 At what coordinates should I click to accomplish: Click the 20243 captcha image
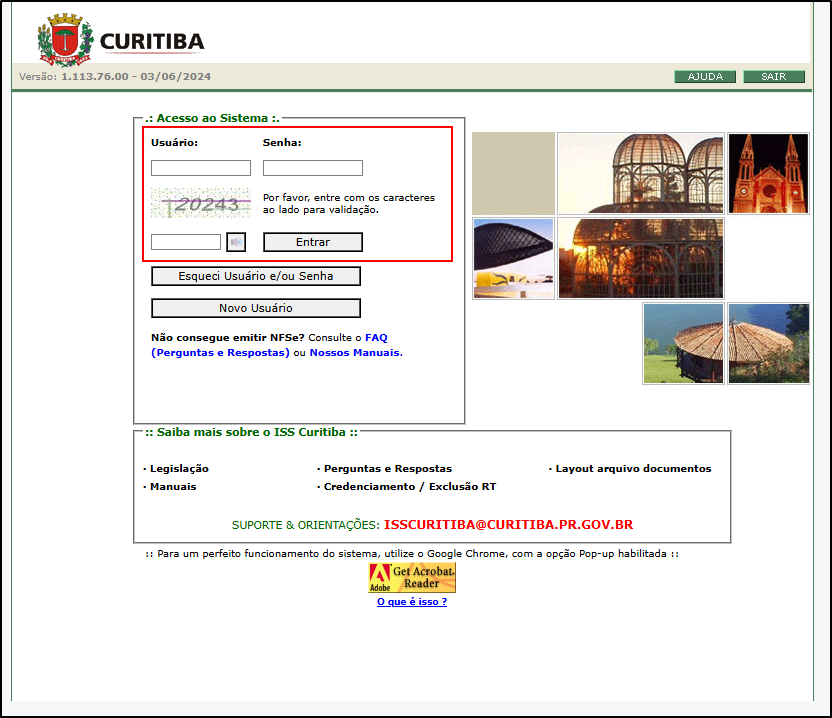click(x=201, y=203)
